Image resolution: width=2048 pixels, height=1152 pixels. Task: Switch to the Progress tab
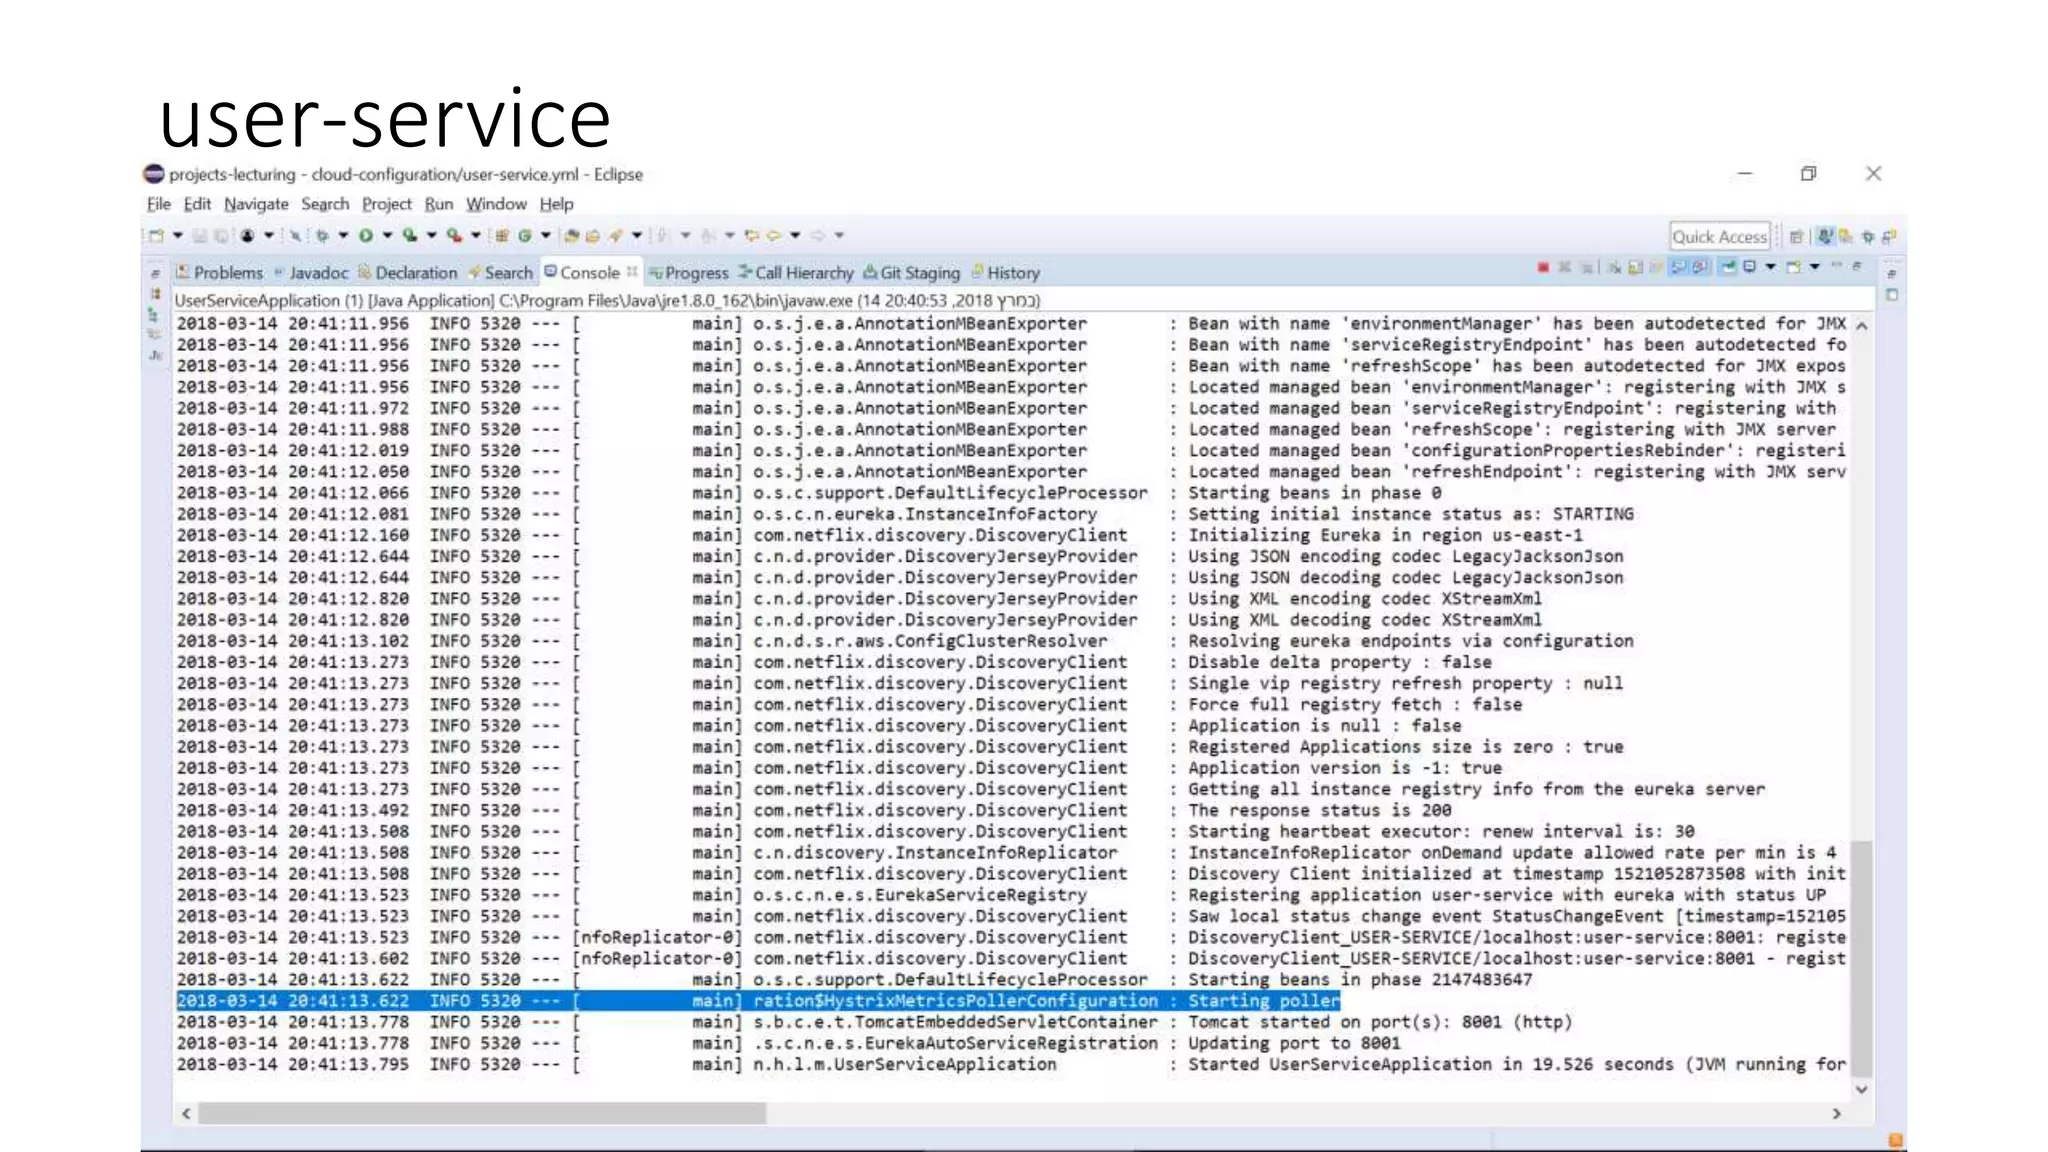pos(688,273)
